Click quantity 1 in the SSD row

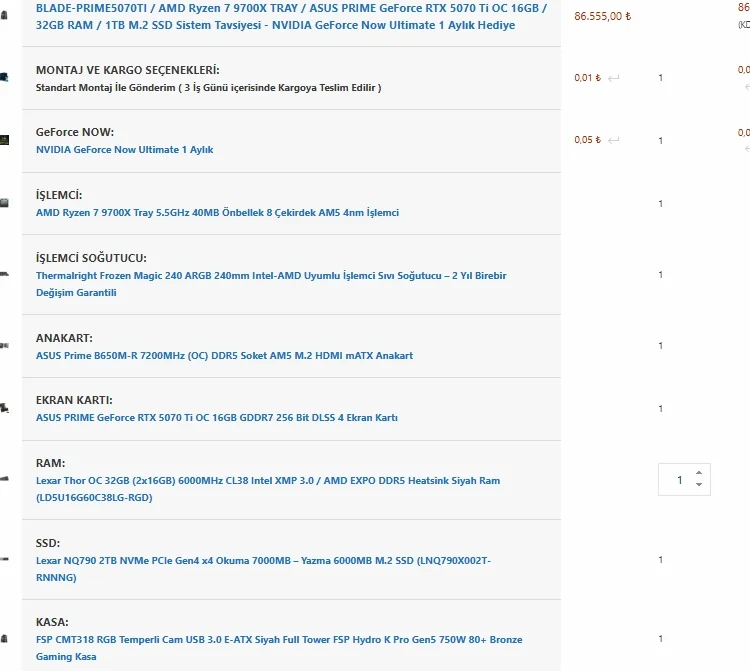[661, 560]
